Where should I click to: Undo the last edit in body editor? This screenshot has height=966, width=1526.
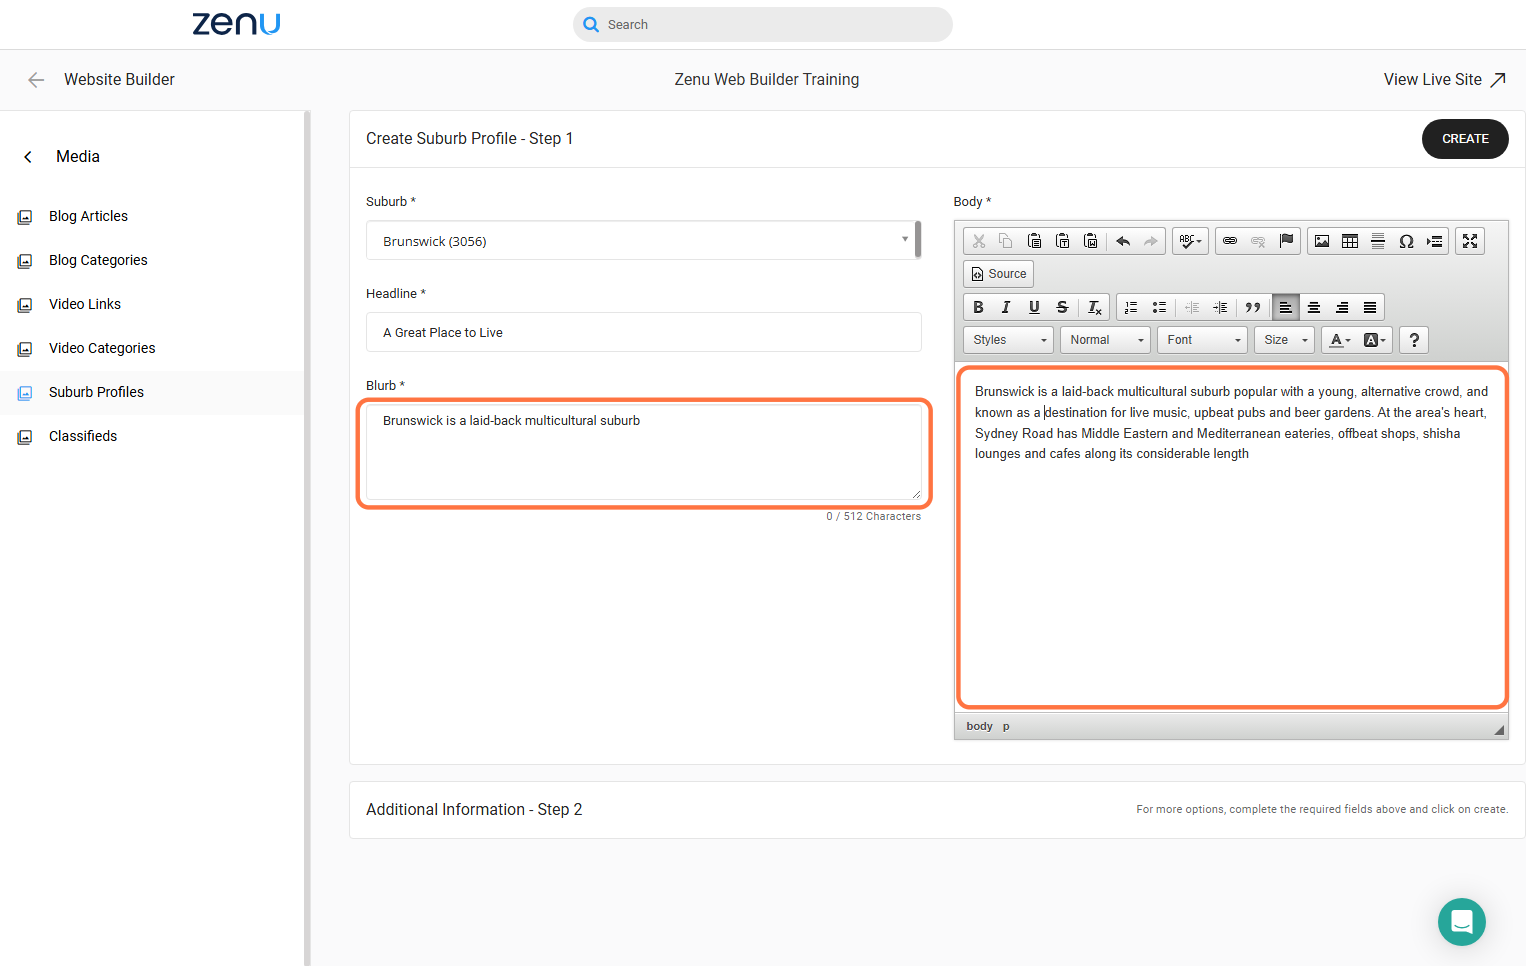point(1123,241)
